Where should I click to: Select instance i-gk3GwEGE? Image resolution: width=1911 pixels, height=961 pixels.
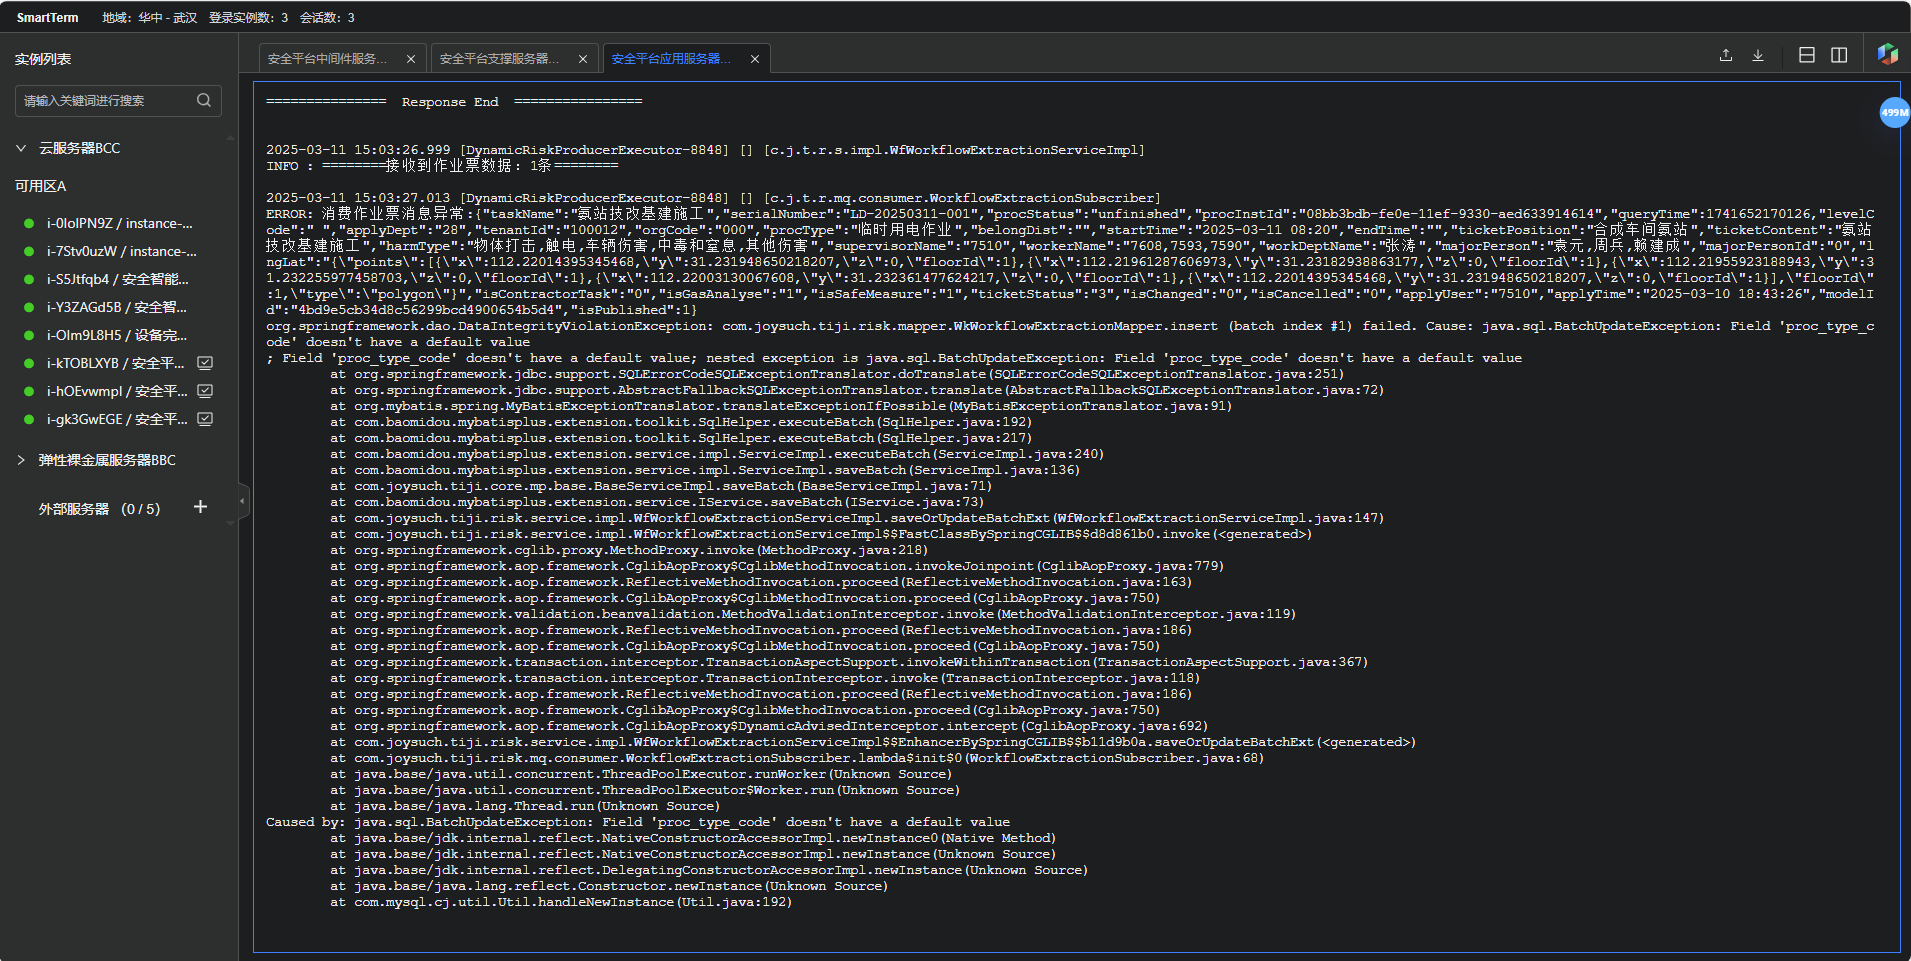pos(115,419)
